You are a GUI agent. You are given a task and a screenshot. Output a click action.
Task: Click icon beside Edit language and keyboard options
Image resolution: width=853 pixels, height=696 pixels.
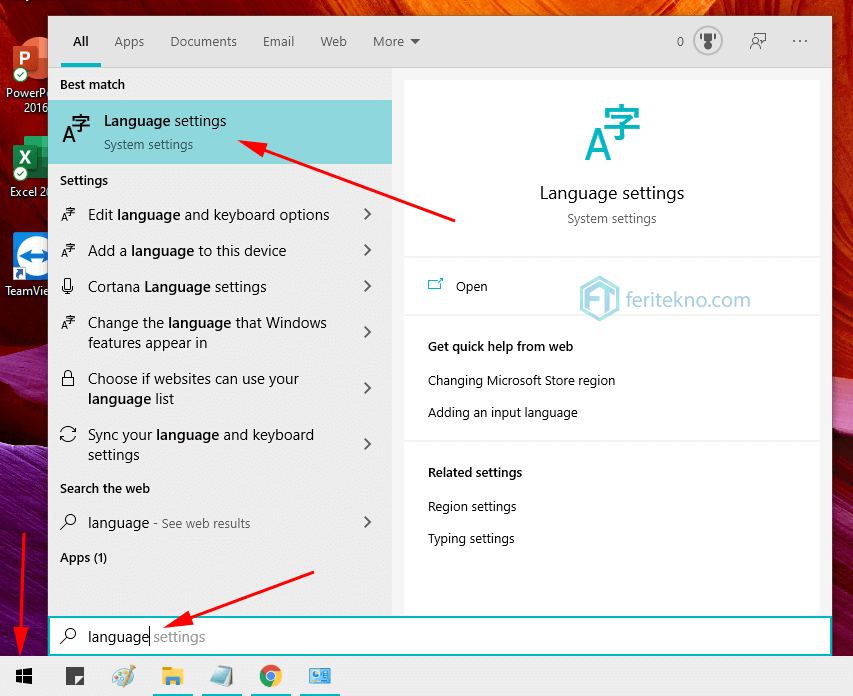(x=68, y=214)
